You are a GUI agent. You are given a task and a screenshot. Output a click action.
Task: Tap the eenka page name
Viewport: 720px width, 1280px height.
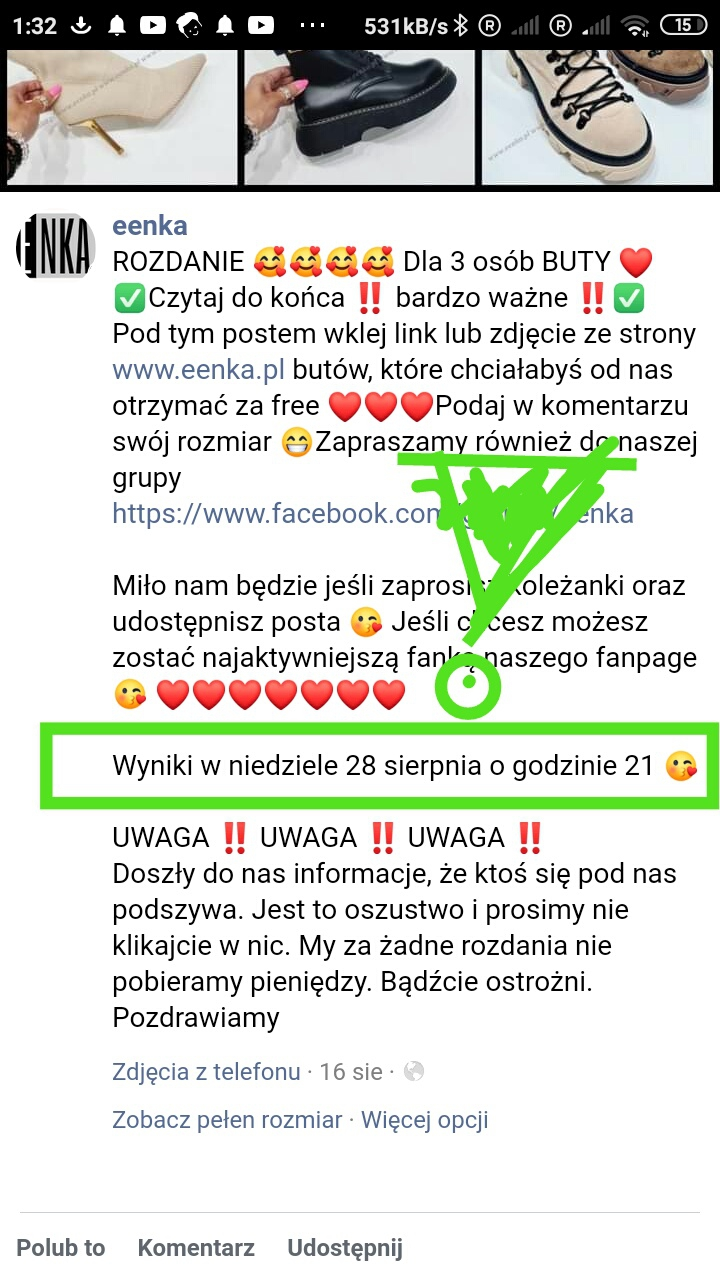(x=150, y=226)
